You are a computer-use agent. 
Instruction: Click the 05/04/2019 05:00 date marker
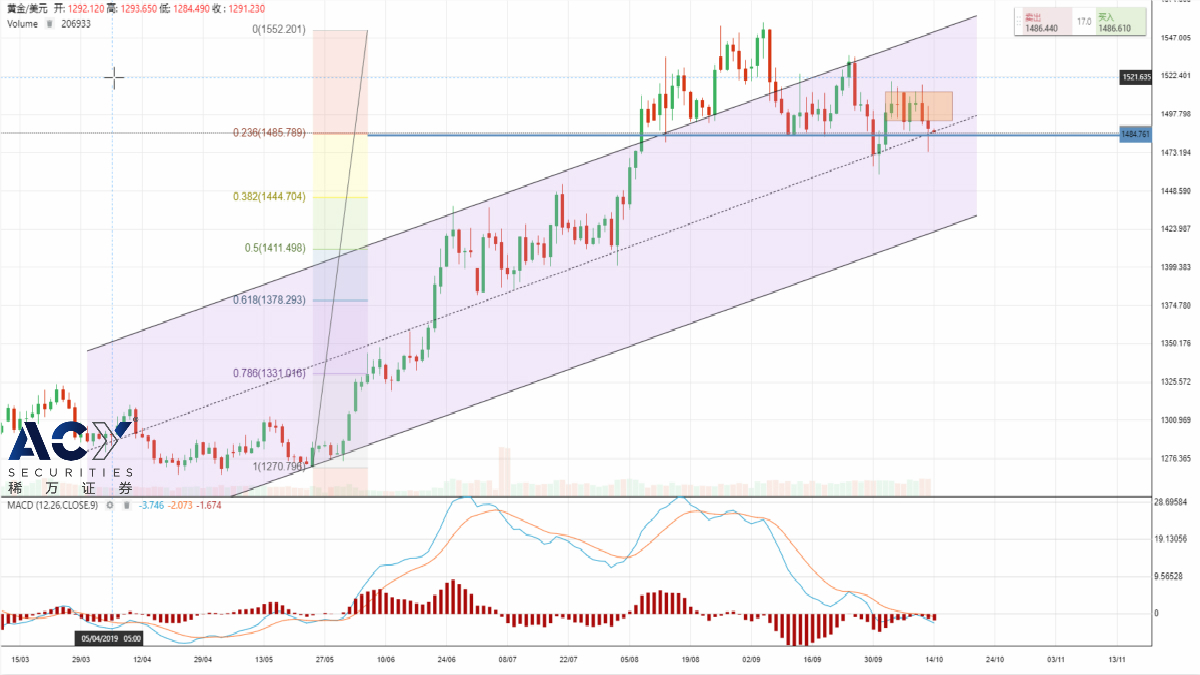[x=111, y=638]
